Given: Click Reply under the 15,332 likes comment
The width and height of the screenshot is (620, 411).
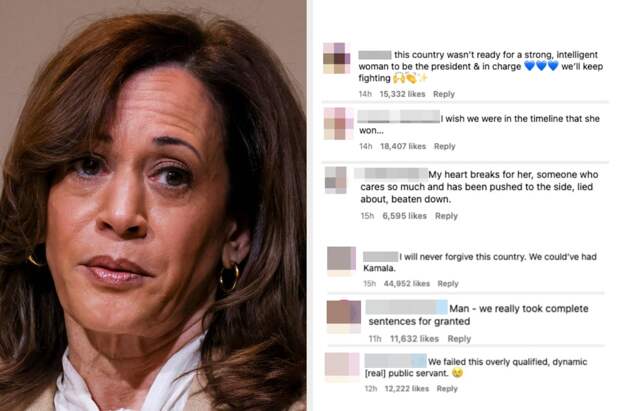Looking at the screenshot, I should pyautogui.click(x=444, y=94).
